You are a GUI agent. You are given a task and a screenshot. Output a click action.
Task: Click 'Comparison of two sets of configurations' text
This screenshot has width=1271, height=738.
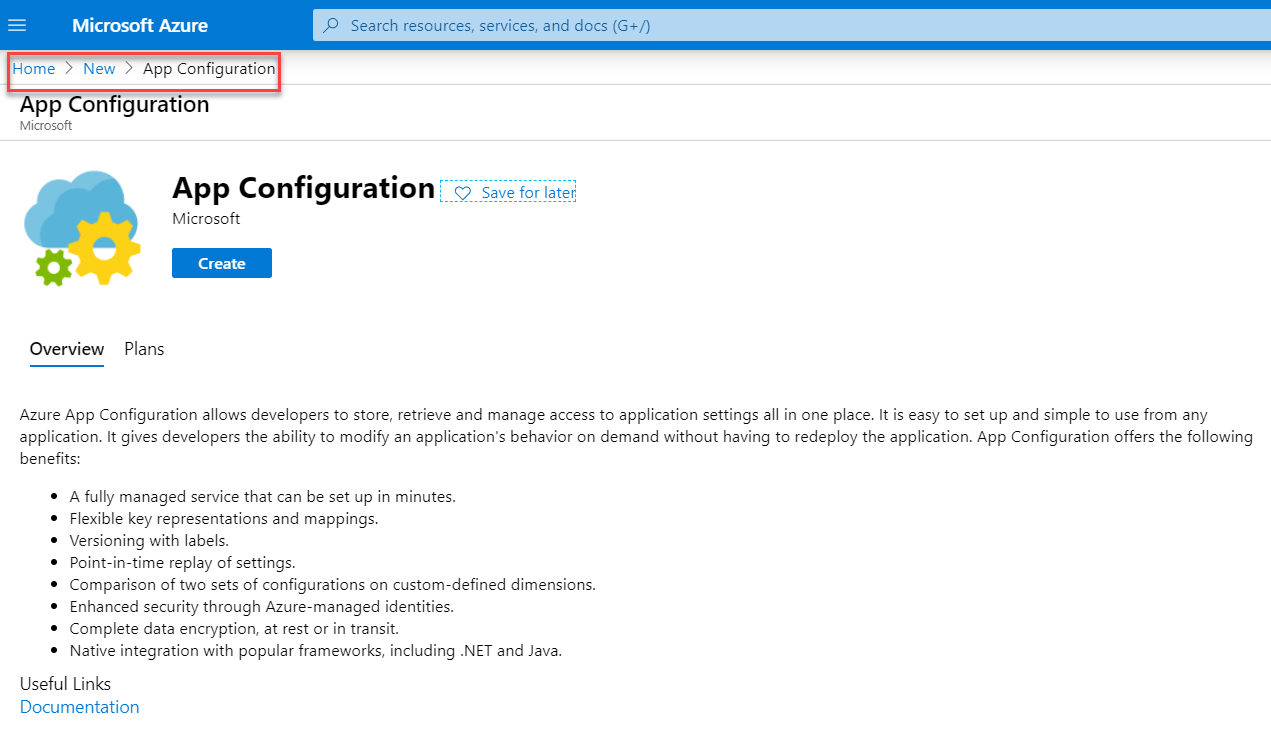333,585
